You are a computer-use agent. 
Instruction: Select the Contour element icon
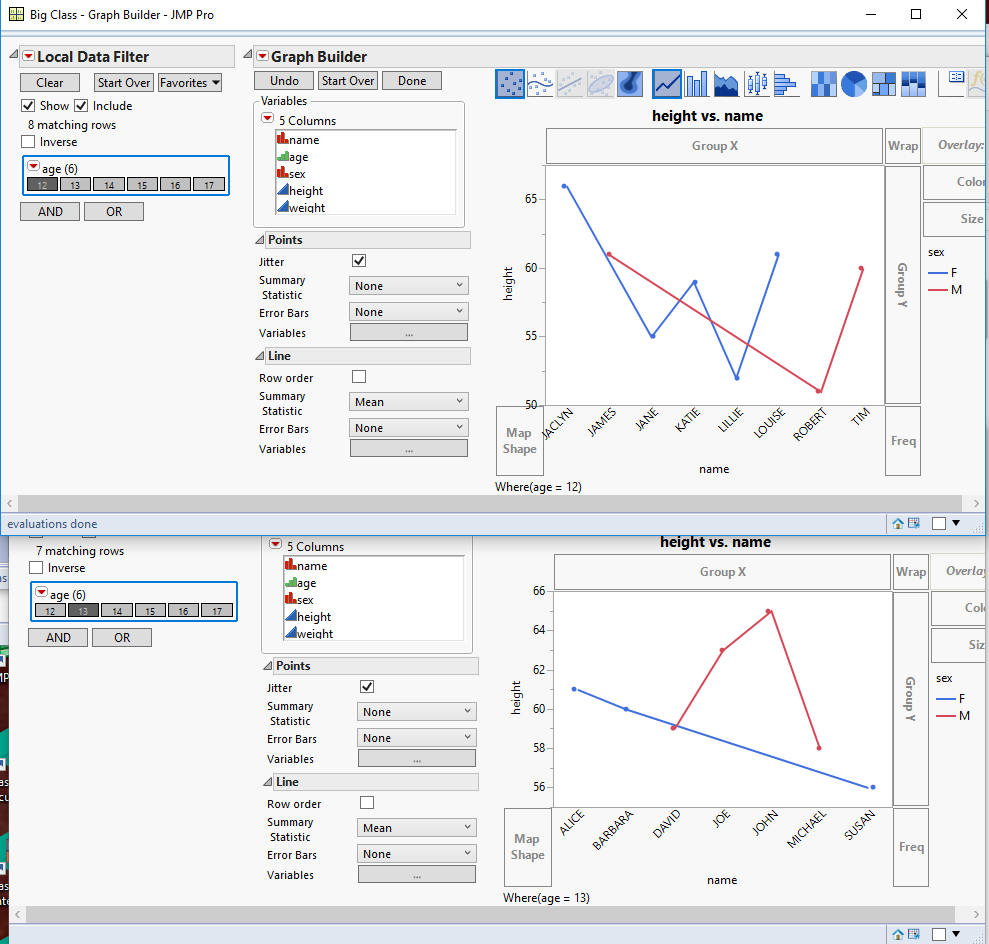coord(630,83)
